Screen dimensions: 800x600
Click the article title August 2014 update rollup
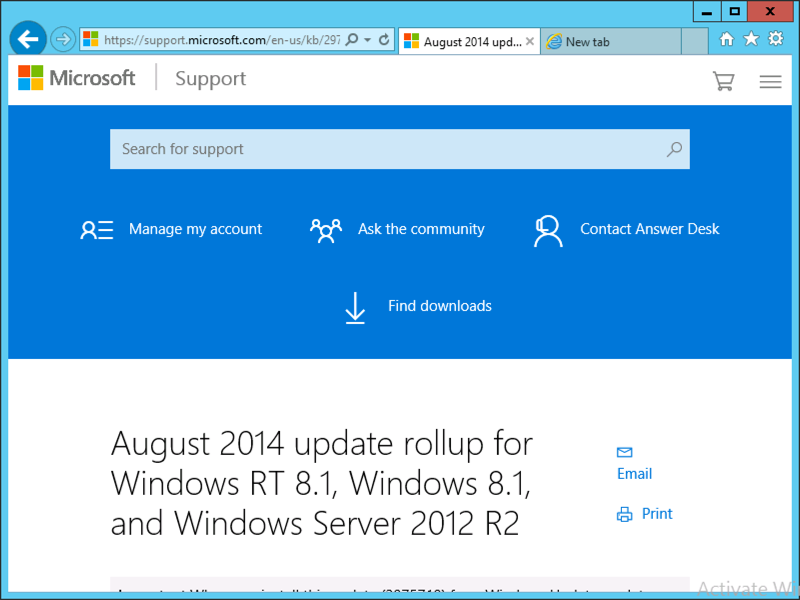[x=322, y=483]
